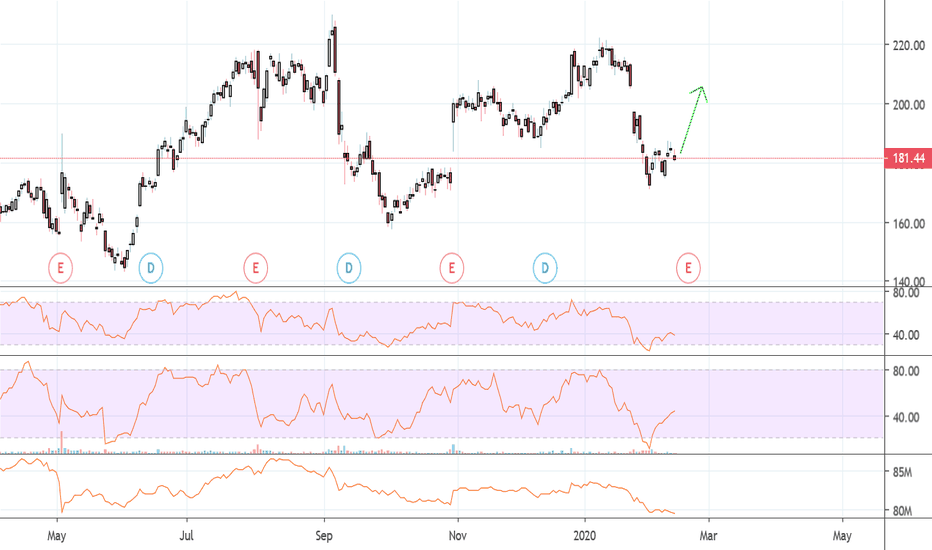Click the earnings E marker just before Mar

(x=688, y=268)
